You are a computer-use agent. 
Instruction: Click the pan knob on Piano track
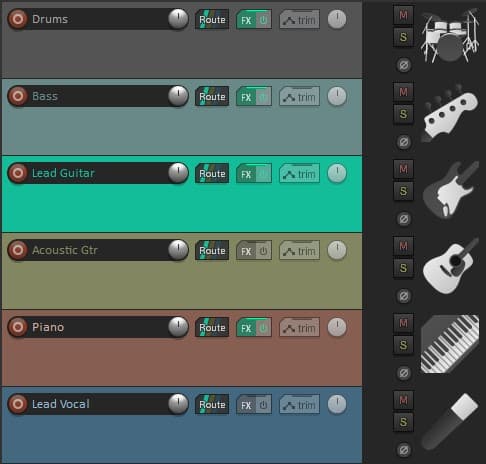coord(337,327)
